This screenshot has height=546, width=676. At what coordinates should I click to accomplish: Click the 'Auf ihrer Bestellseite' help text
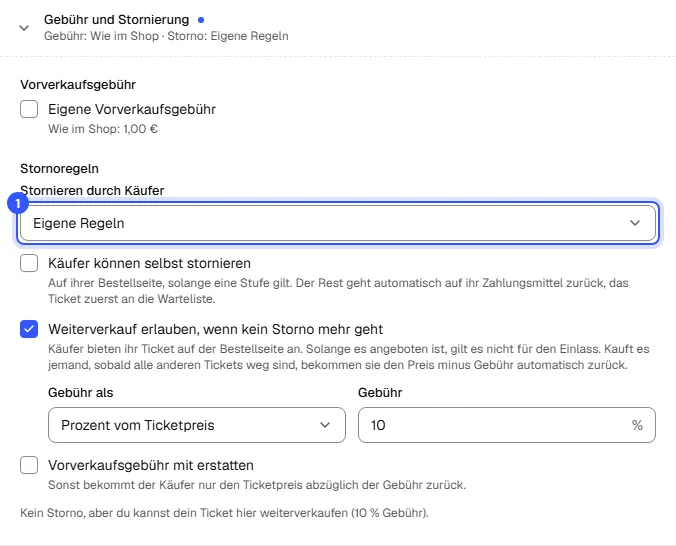pyautogui.click(x=338, y=291)
